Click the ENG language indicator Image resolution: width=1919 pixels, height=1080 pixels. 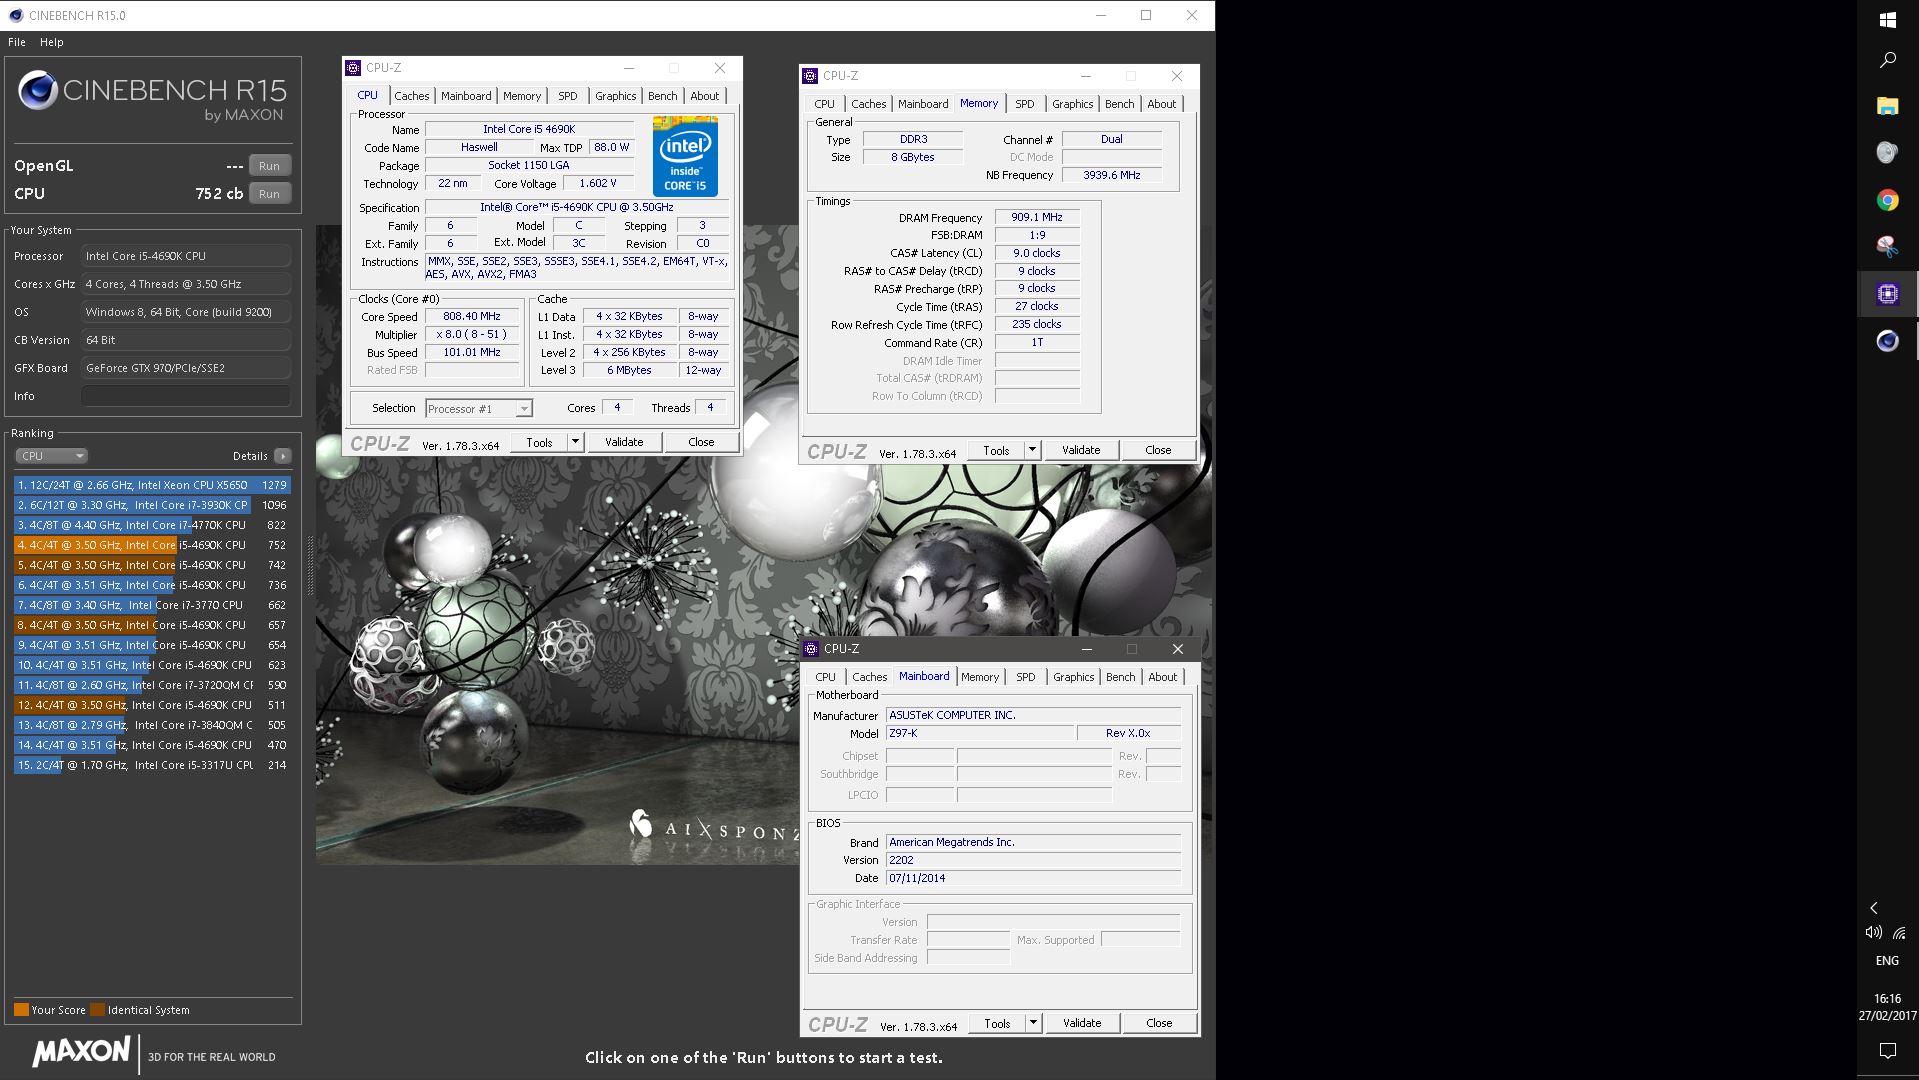1887,960
